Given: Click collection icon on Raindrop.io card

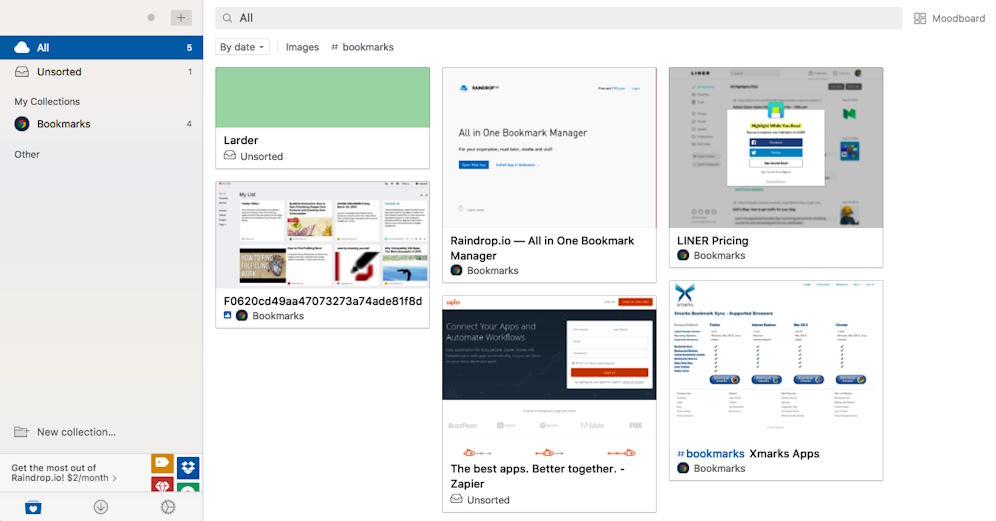Looking at the screenshot, I should click(x=456, y=270).
